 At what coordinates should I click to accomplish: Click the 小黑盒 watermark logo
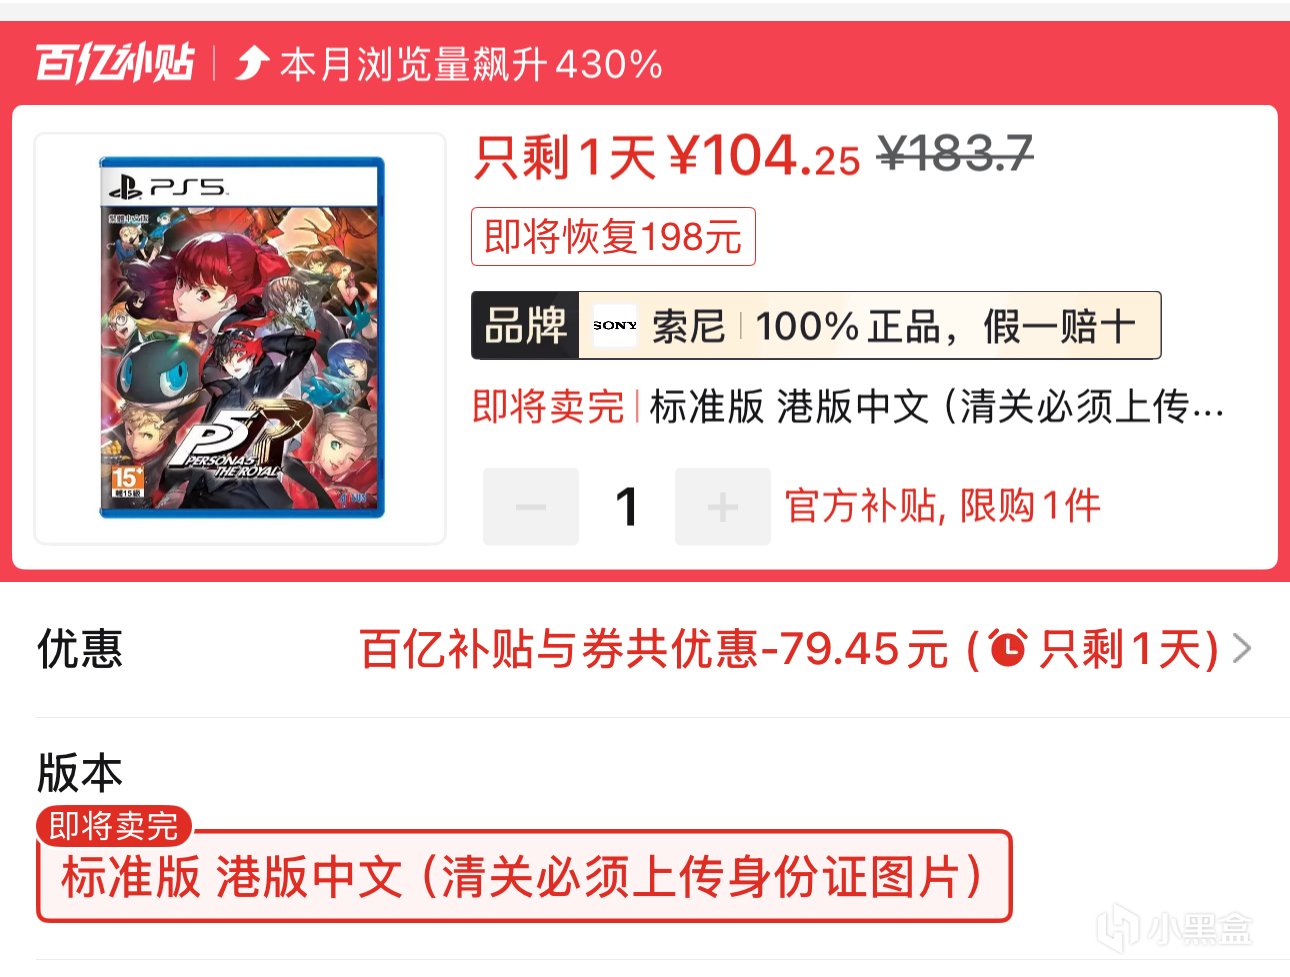click(x=1174, y=929)
